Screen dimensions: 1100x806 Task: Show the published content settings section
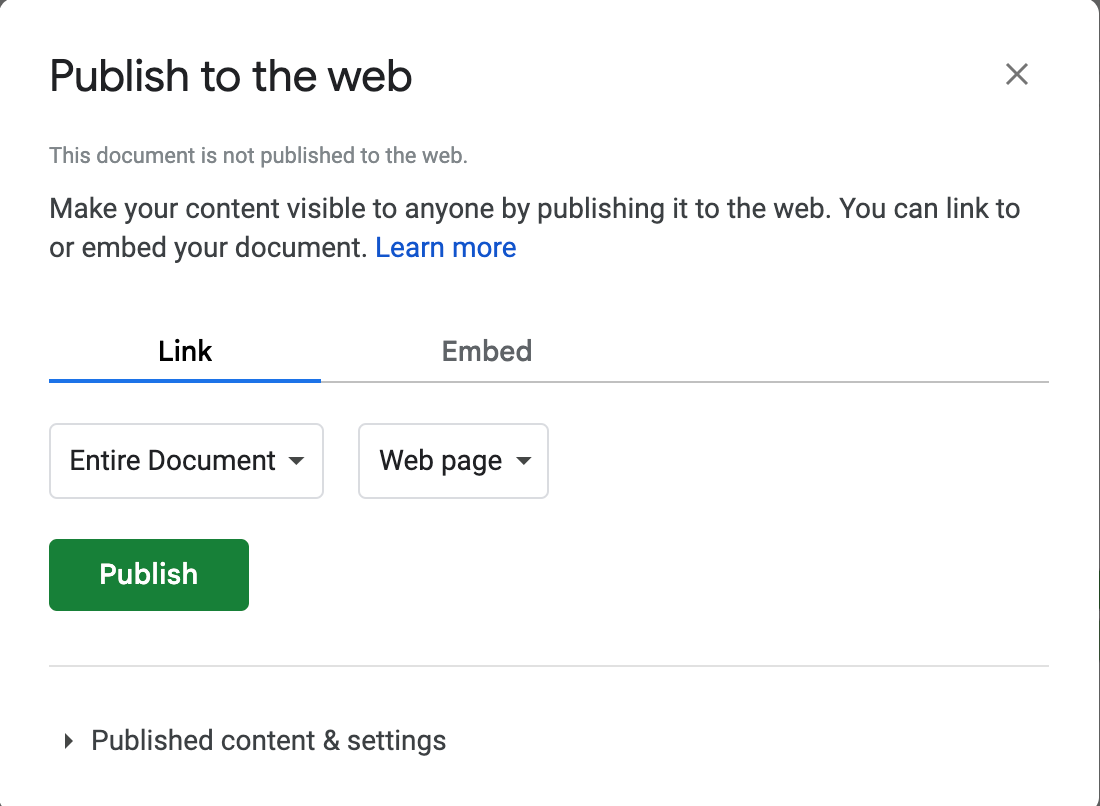(268, 741)
